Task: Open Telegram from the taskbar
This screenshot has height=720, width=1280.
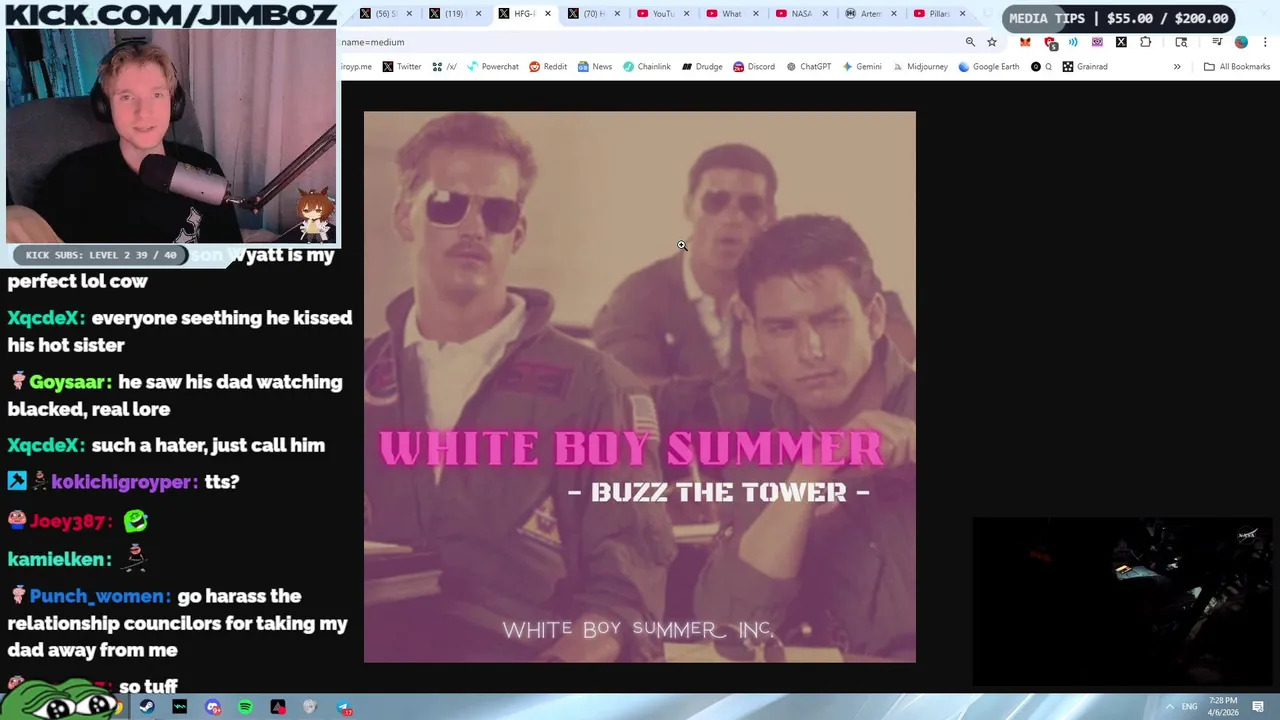Action: [x=344, y=707]
